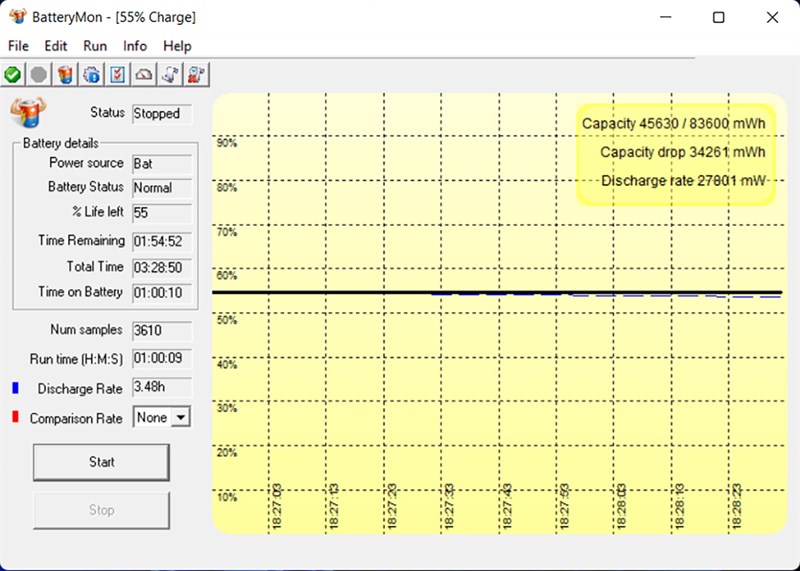This screenshot has width=800, height=571.
Task: Click the gear with blue info badge icon
Action: click(92, 75)
